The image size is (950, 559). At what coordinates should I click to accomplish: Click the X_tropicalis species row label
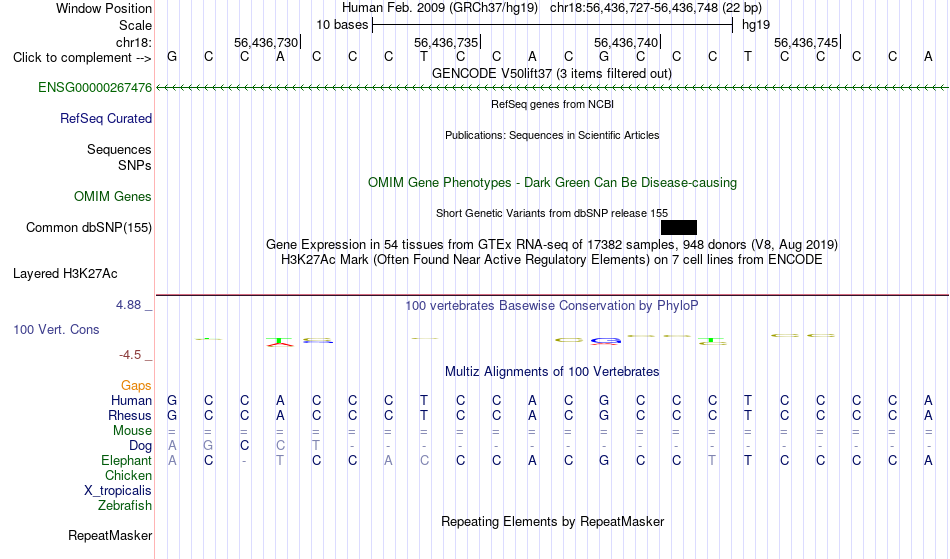[118, 491]
